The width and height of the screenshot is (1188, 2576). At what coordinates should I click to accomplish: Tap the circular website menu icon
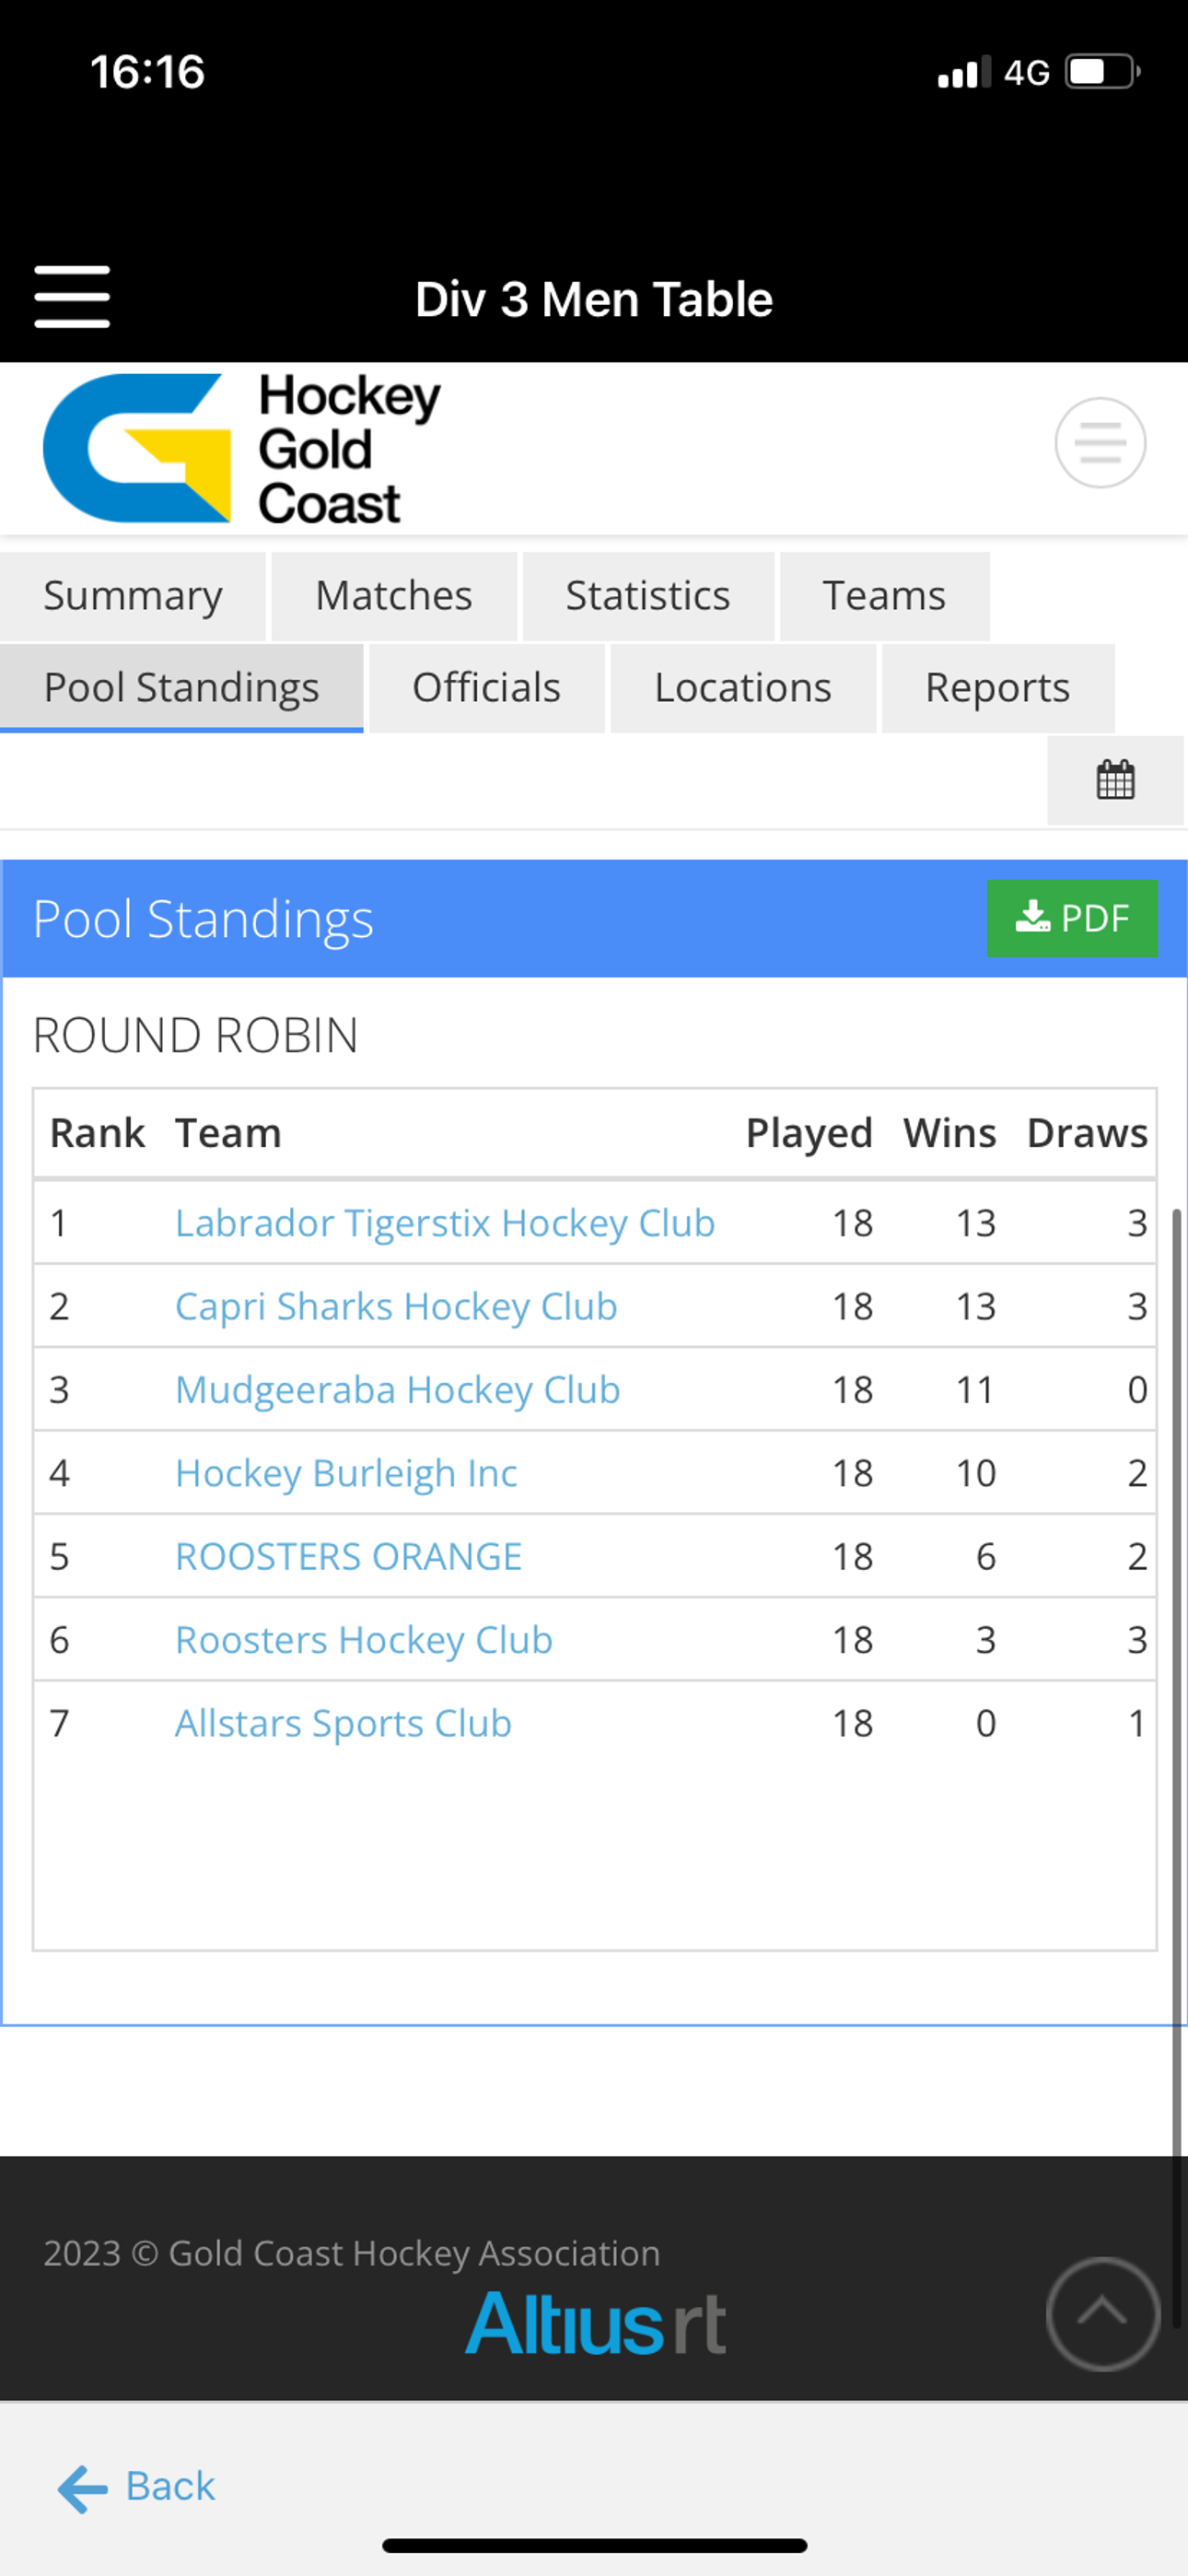(x=1100, y=443)
